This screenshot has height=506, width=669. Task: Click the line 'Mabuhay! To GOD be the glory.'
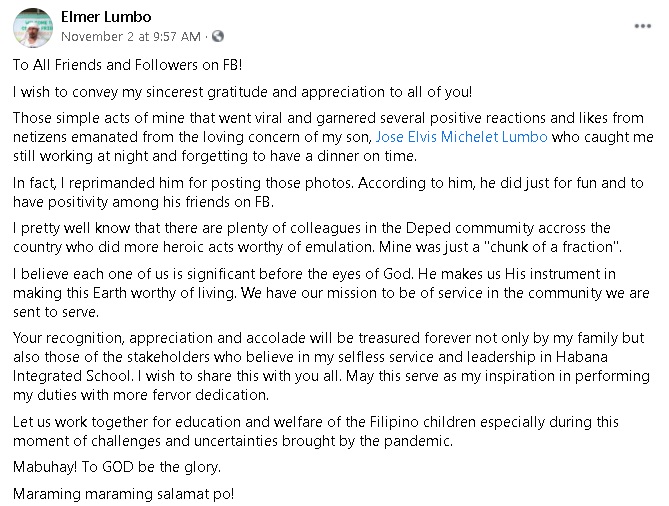[117, 467]
